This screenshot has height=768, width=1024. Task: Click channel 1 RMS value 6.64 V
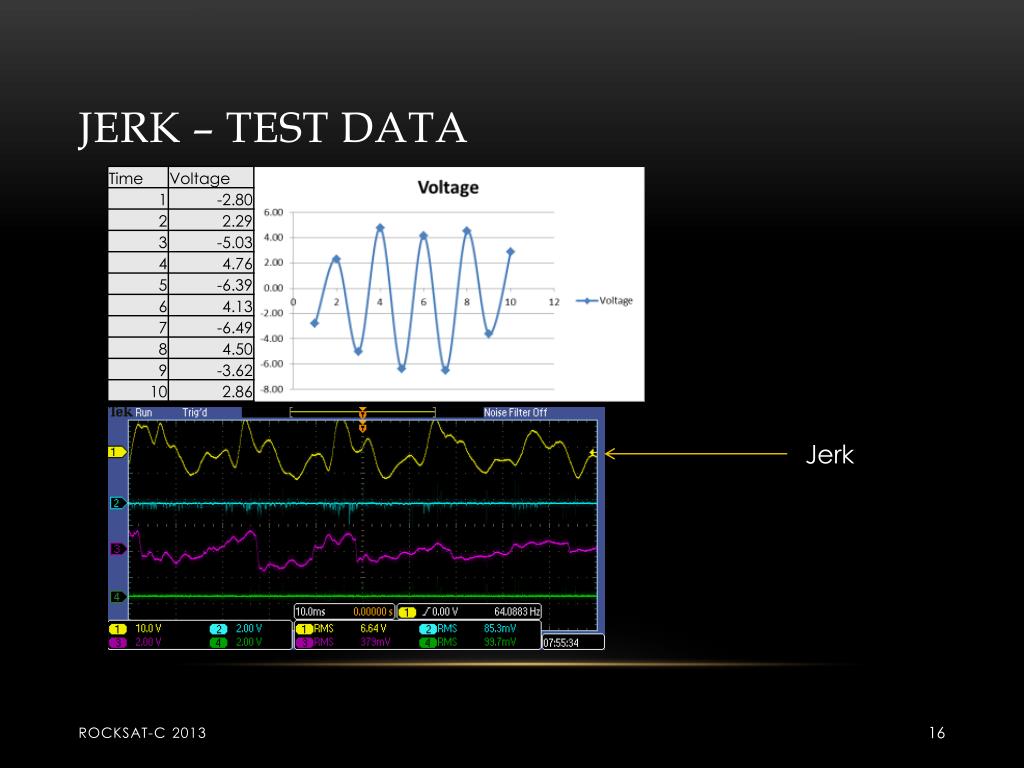click(x=374, y=628)
